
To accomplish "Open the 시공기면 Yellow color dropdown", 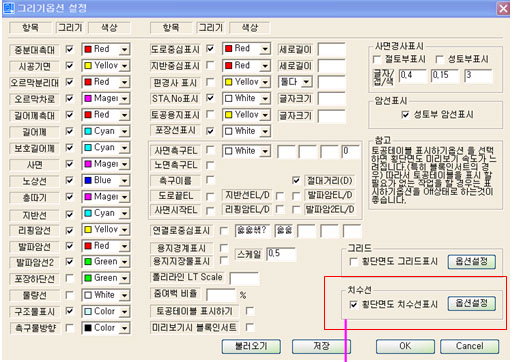I will coord(124,66).
